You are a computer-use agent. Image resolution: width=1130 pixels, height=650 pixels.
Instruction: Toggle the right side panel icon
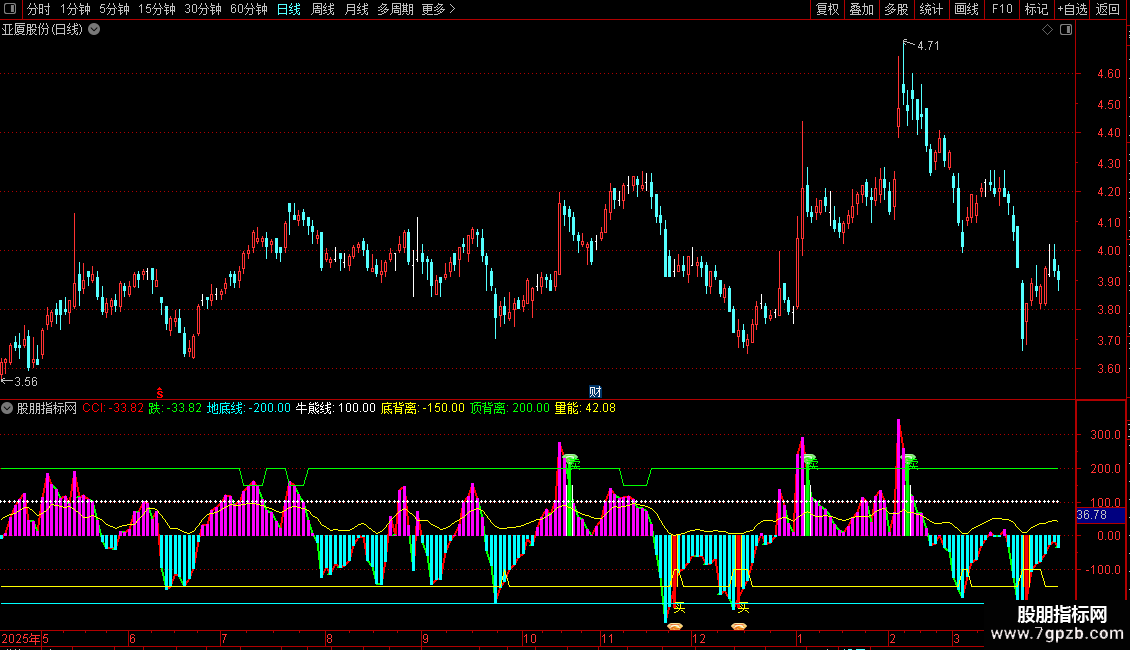(x=1066, y=30)
